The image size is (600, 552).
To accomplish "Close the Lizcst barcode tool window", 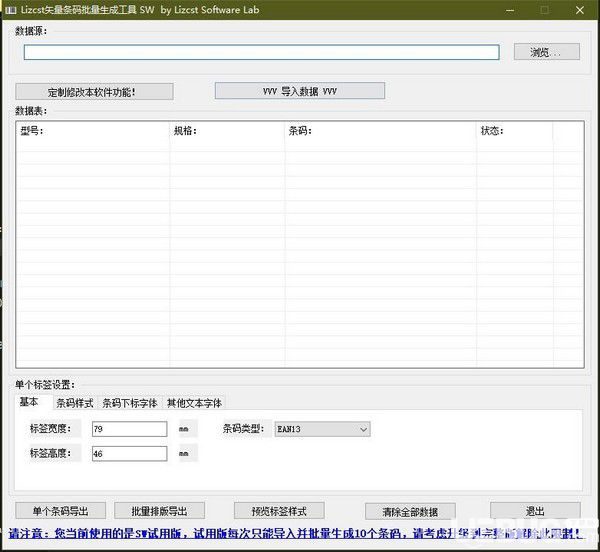I will pos(580,10).
